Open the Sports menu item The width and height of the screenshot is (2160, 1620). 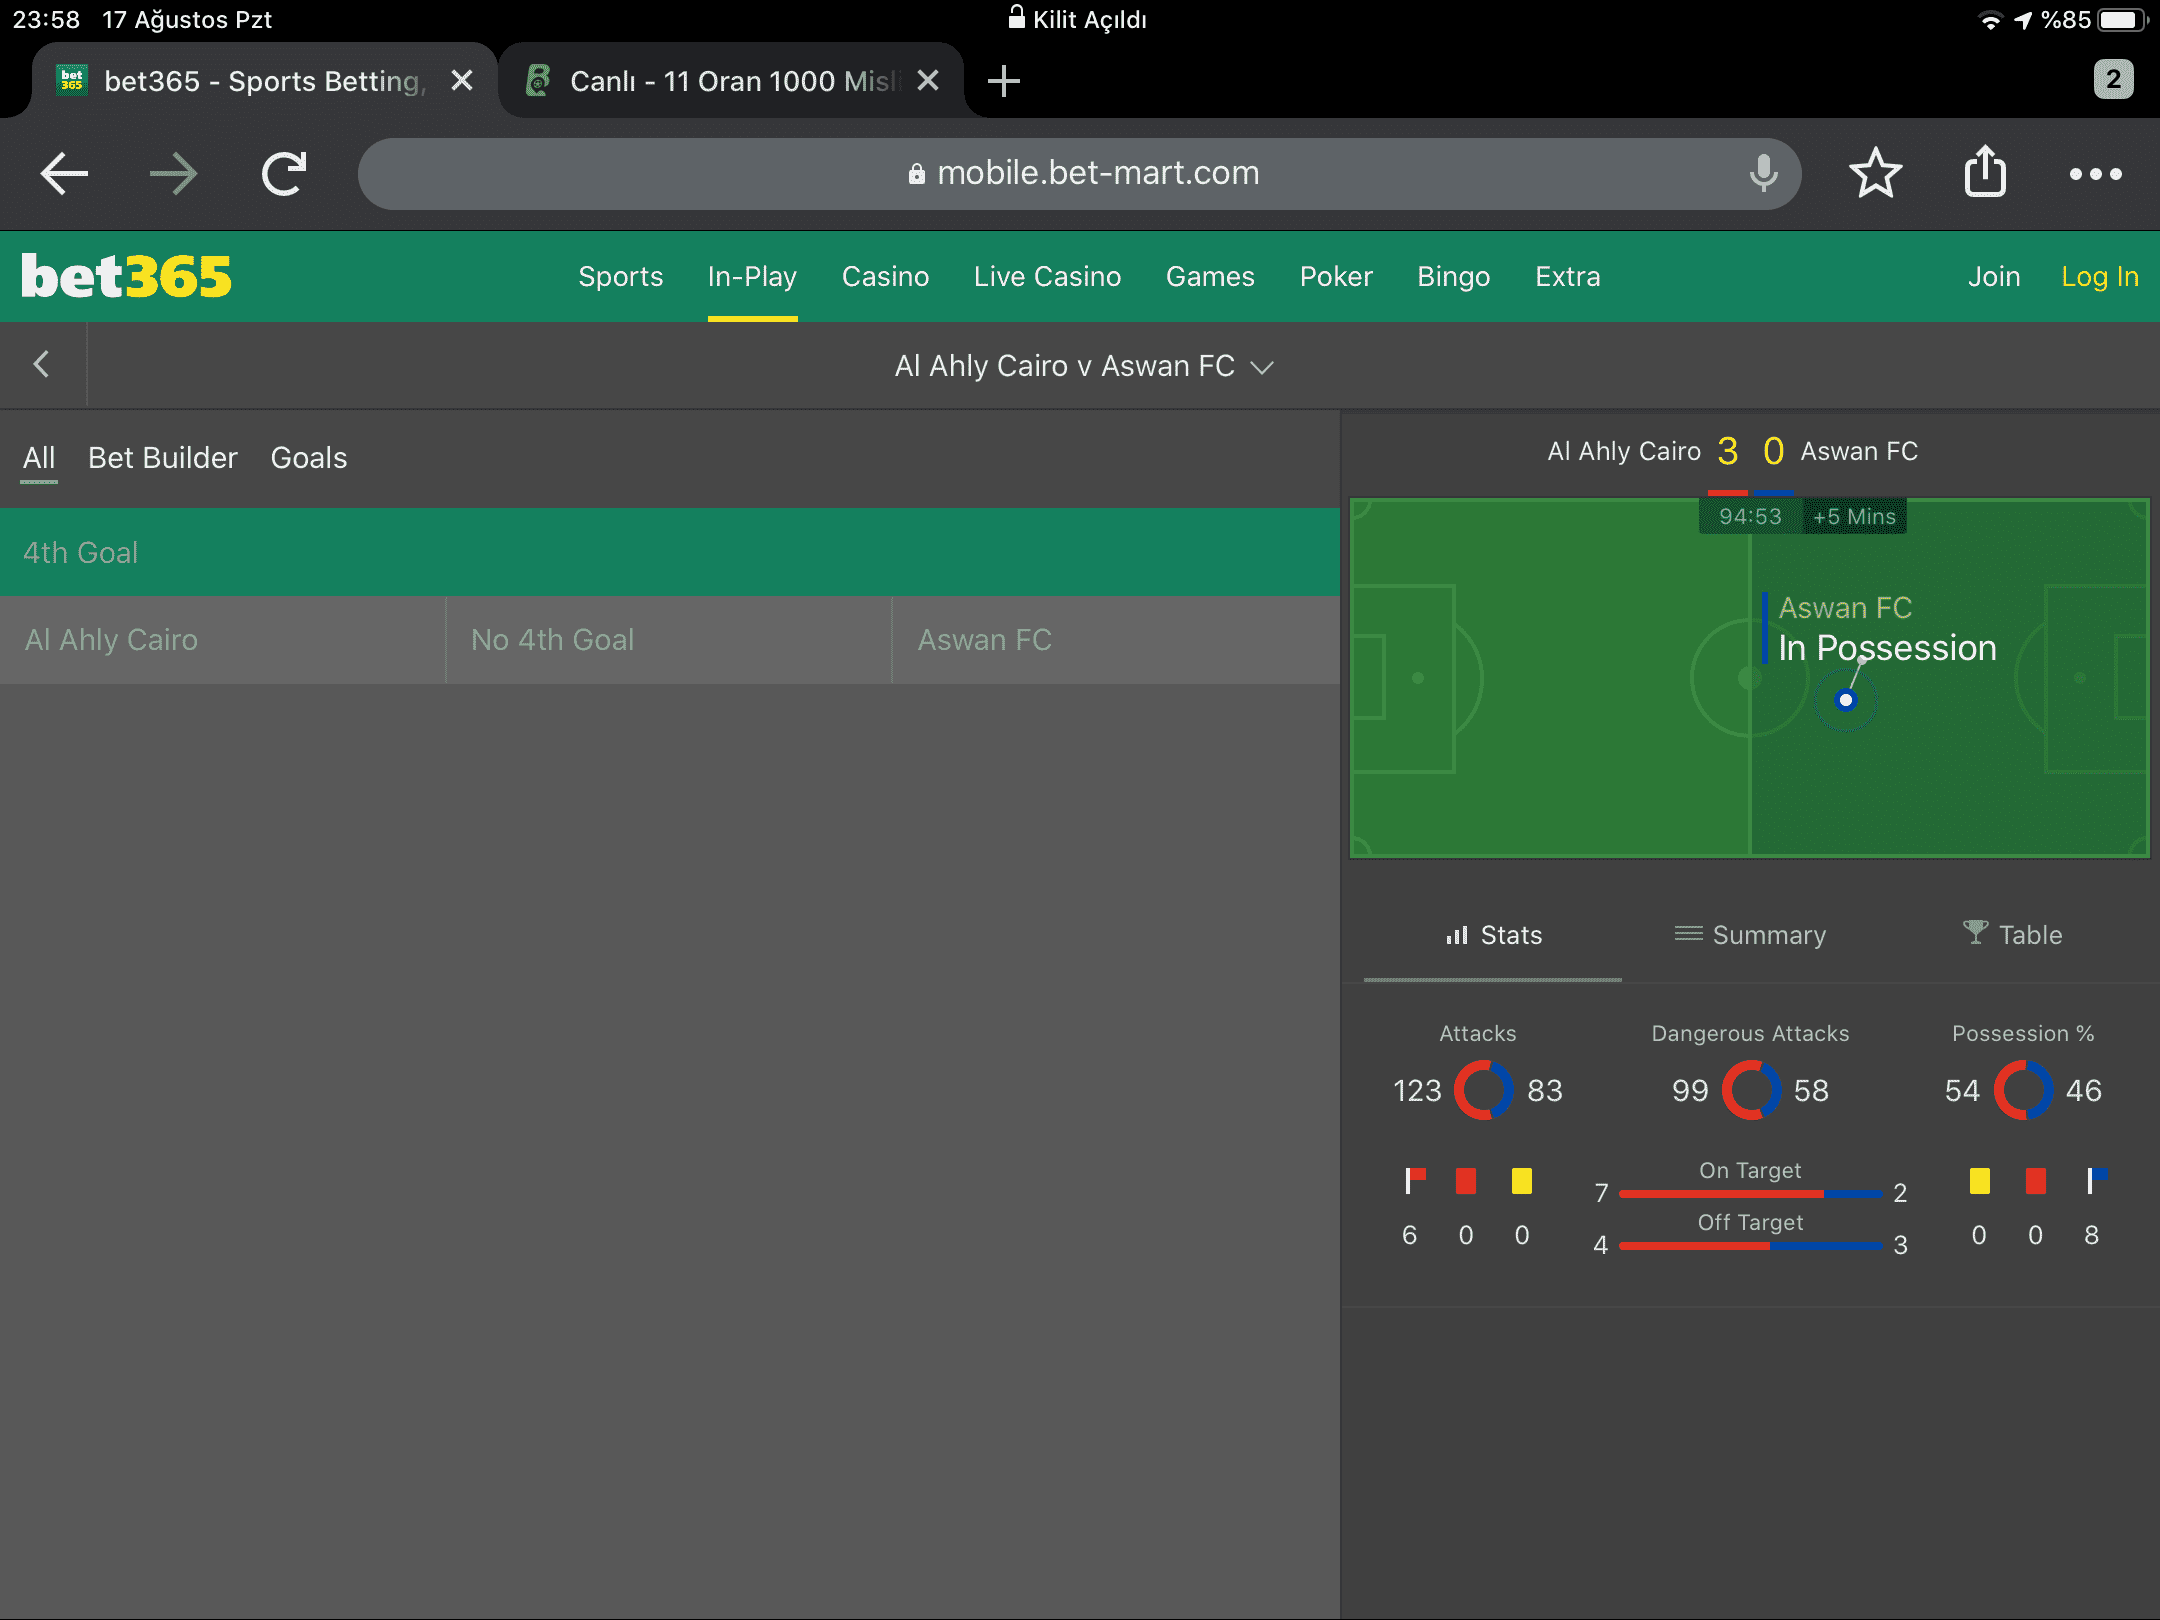[x=620, y=277]
